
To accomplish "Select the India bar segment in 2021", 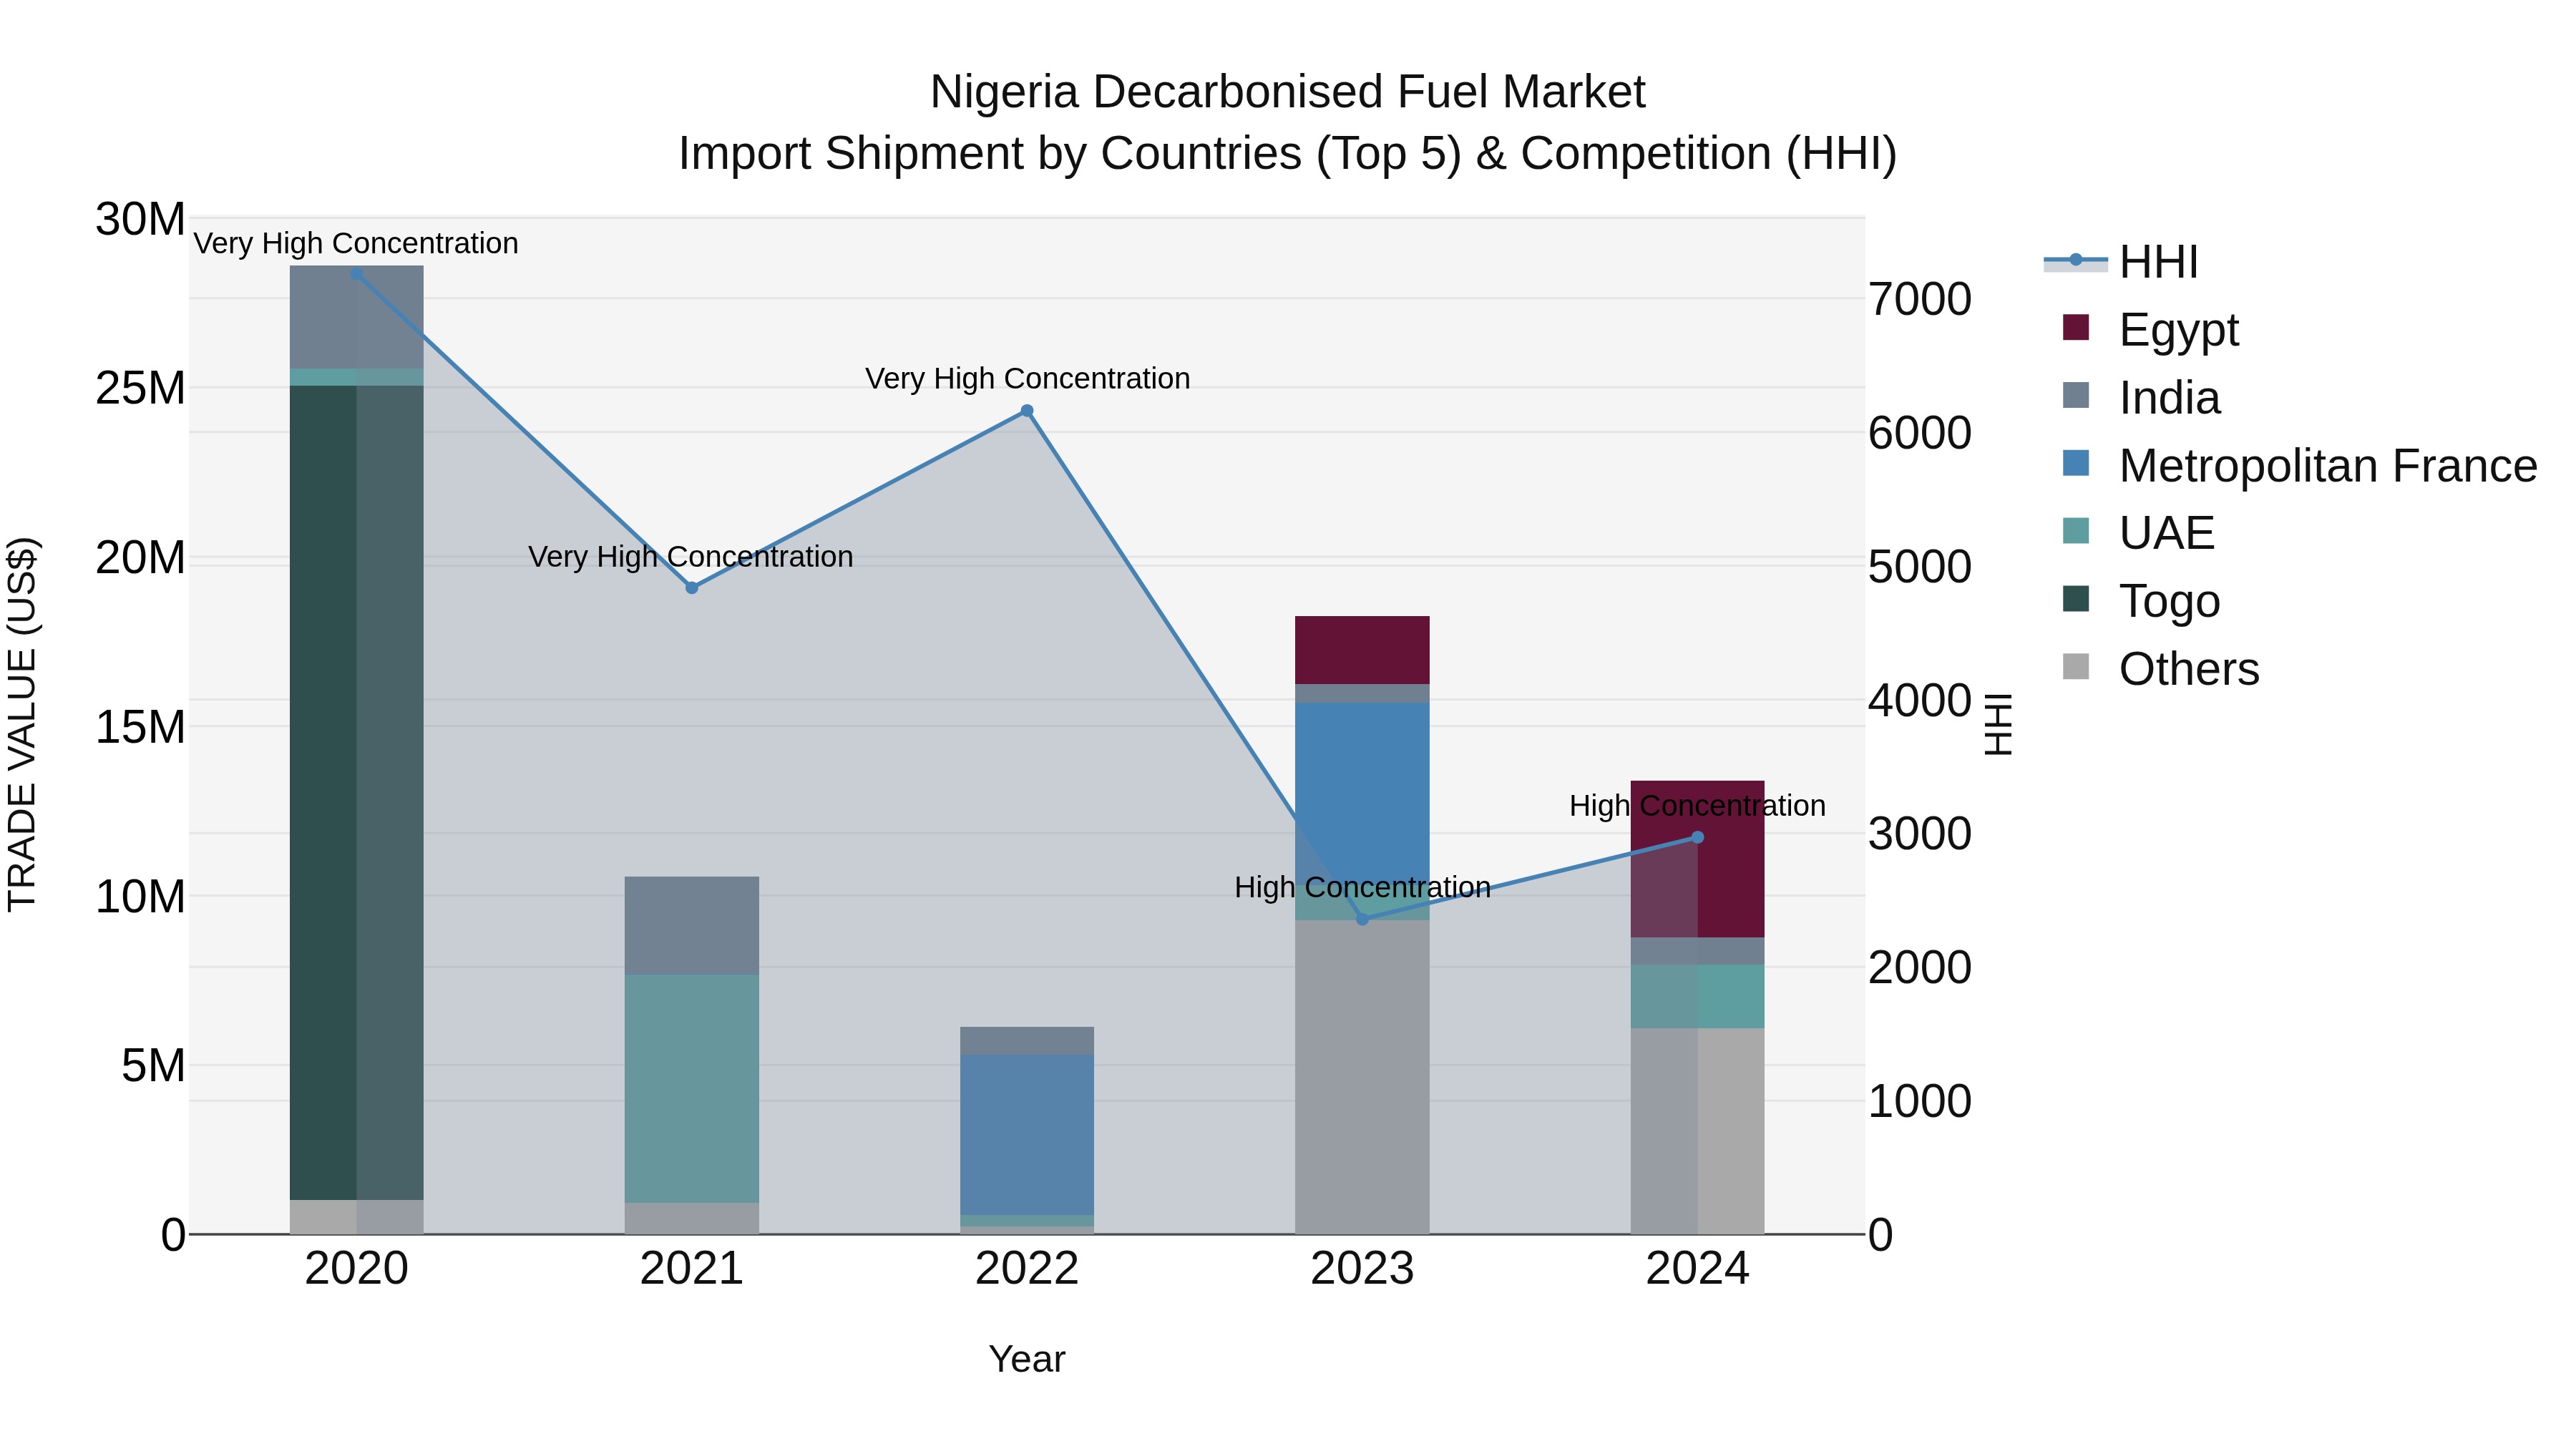I will 692,926.
